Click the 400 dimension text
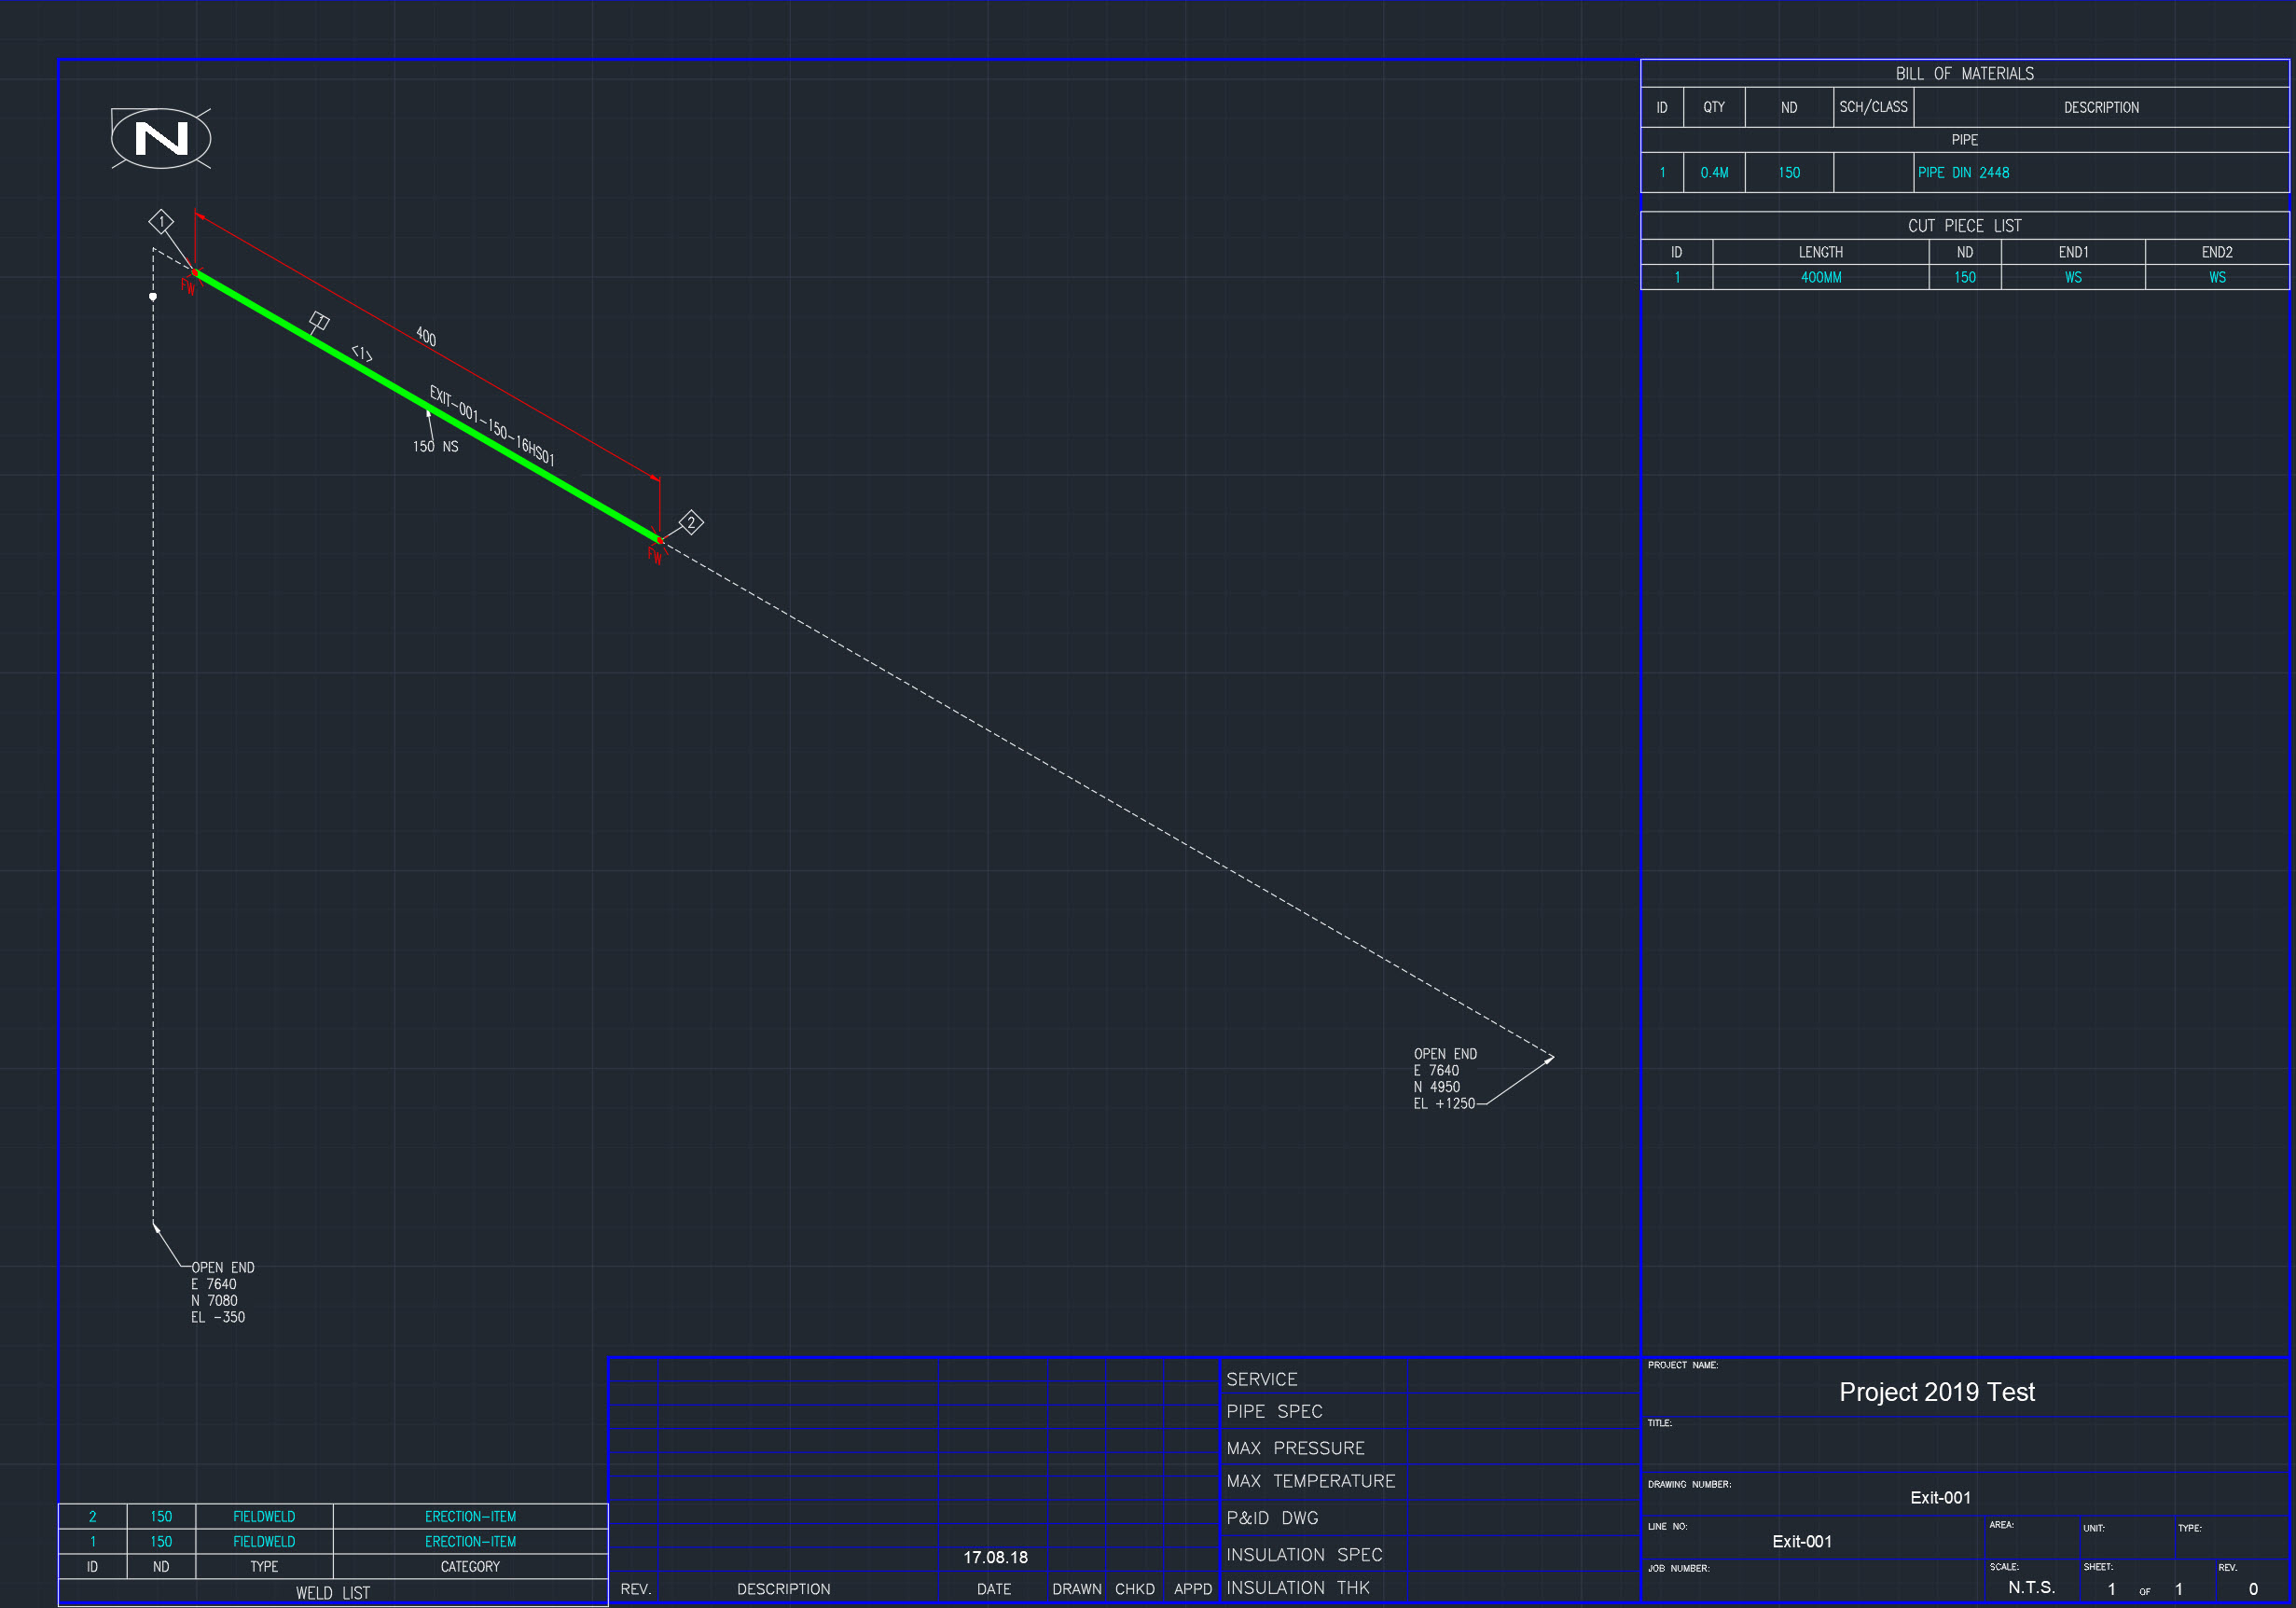 click(x=426, y=336)
